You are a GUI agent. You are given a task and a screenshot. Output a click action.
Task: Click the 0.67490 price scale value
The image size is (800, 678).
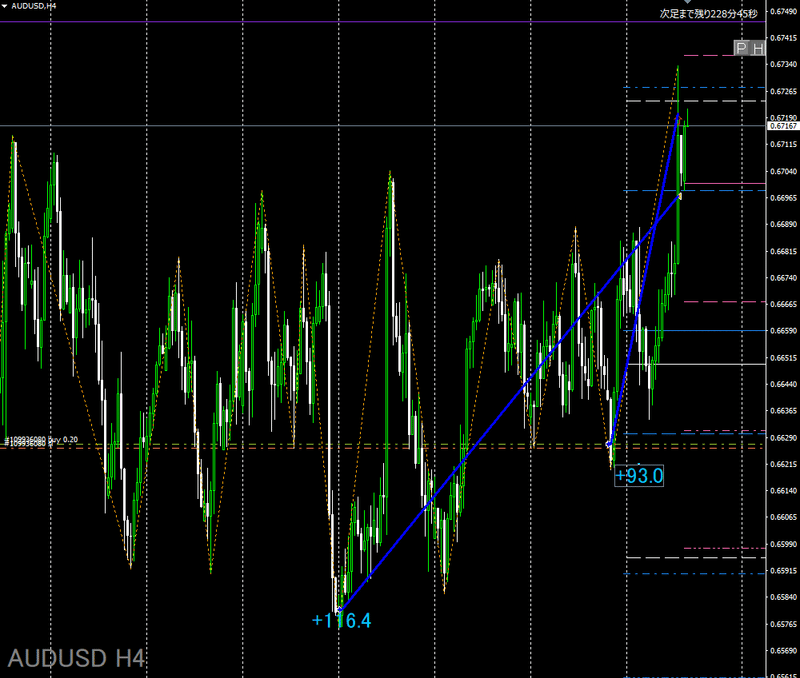(x=783, y=11)
